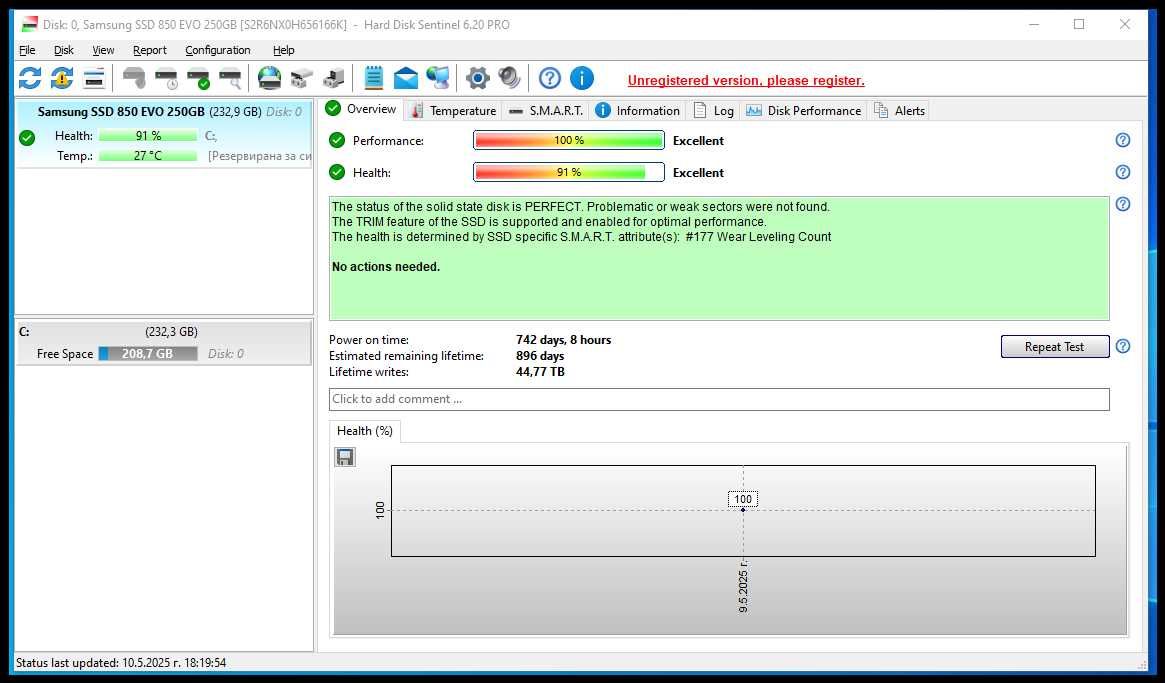
Task: Select the Health (%) graph tab
Action: 365,431
